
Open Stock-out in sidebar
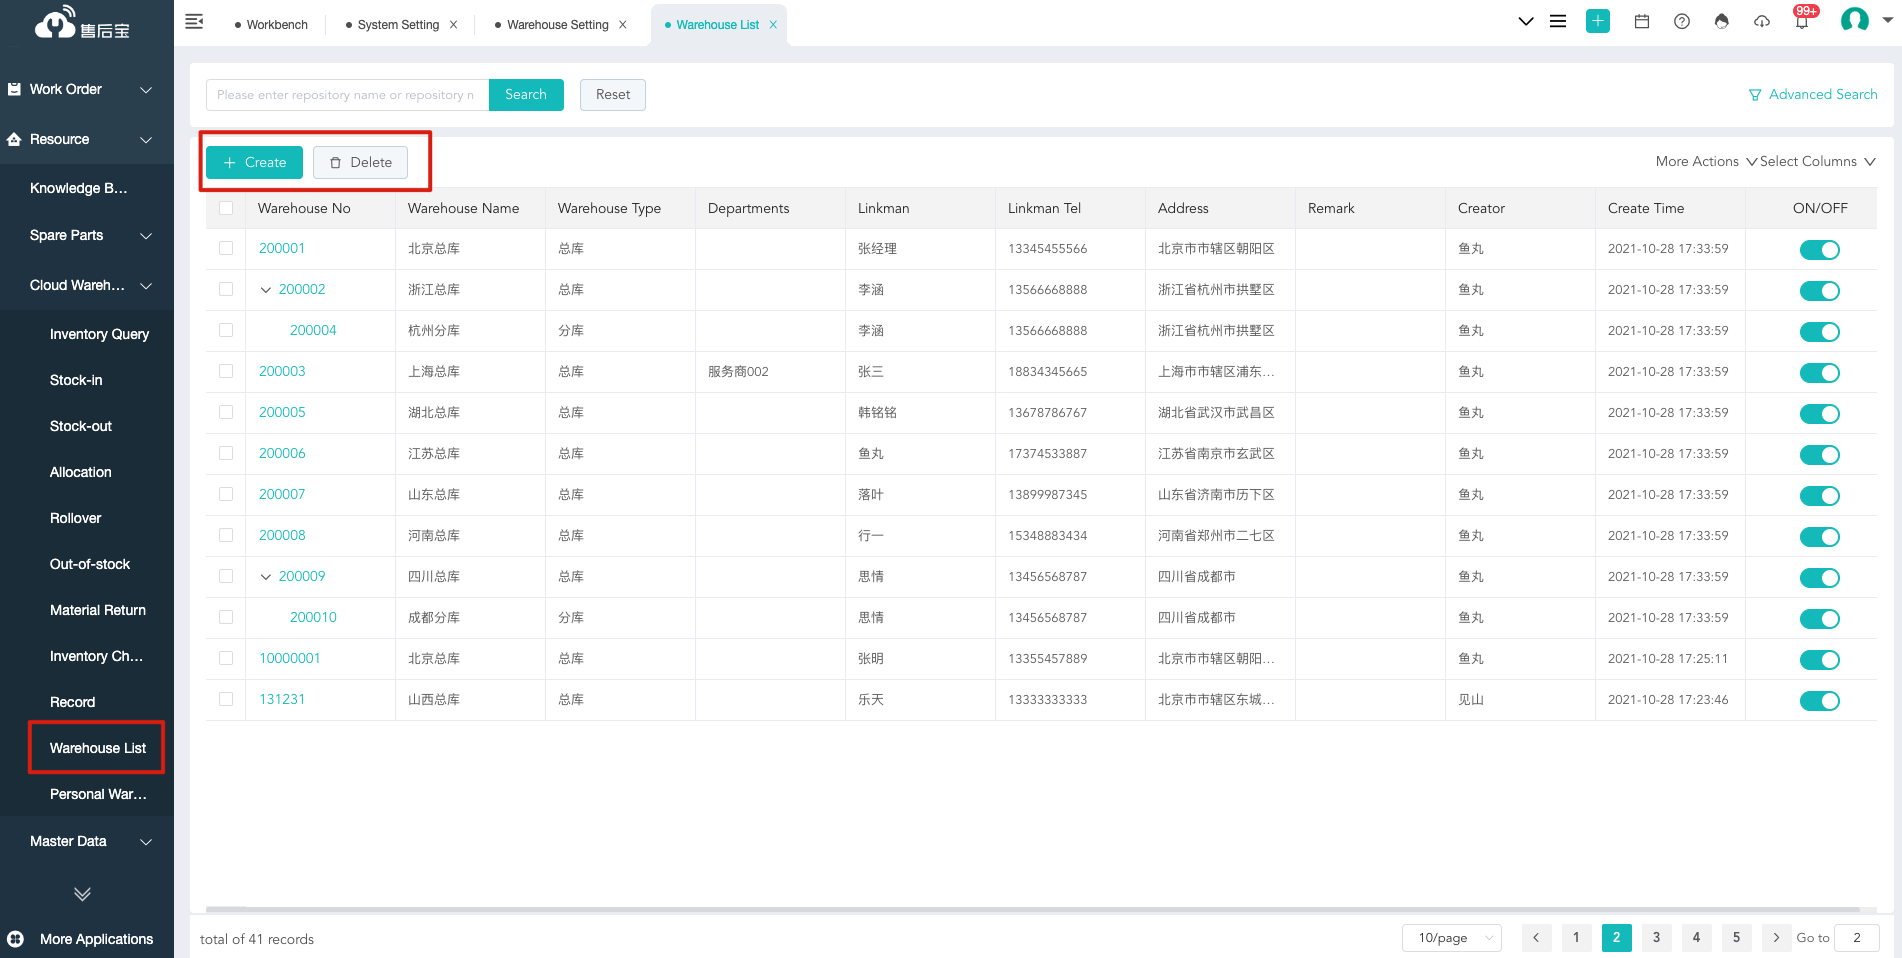[x=81, y=426]
